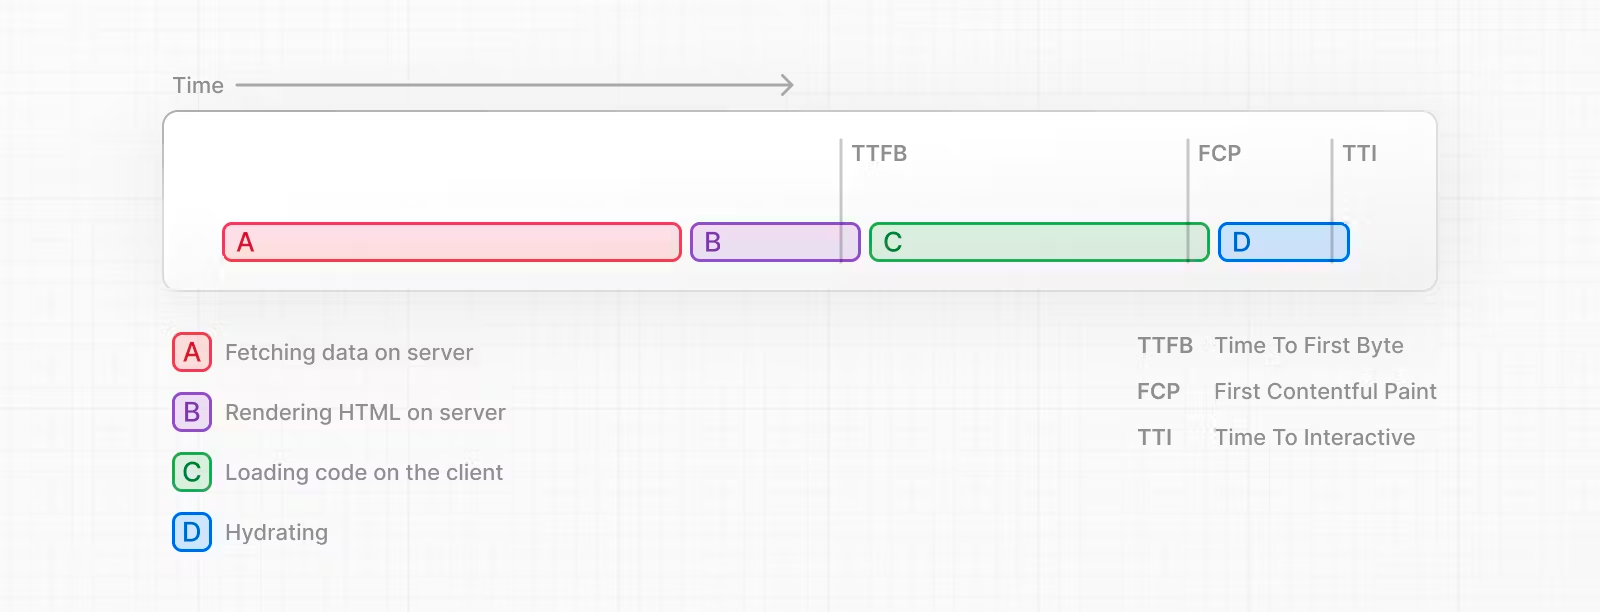The image size is (1600, 612).
Task: Select the purple B timeline bar
Action: (775, 242)
